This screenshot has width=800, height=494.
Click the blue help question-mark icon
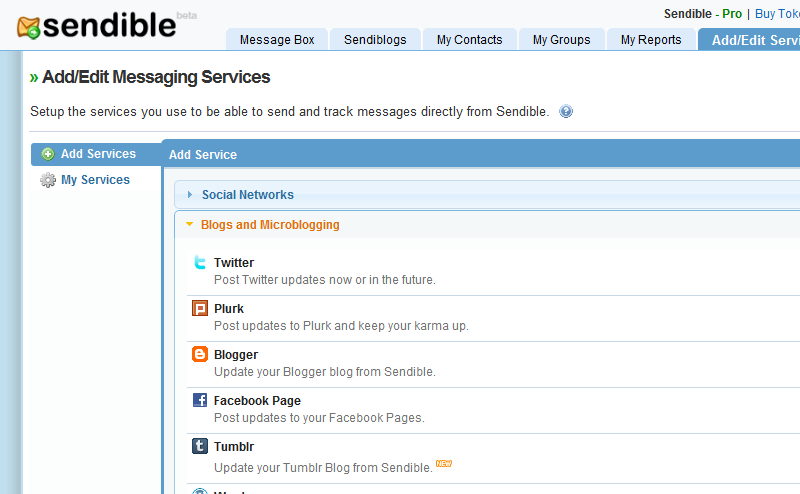tap(566, 112)
